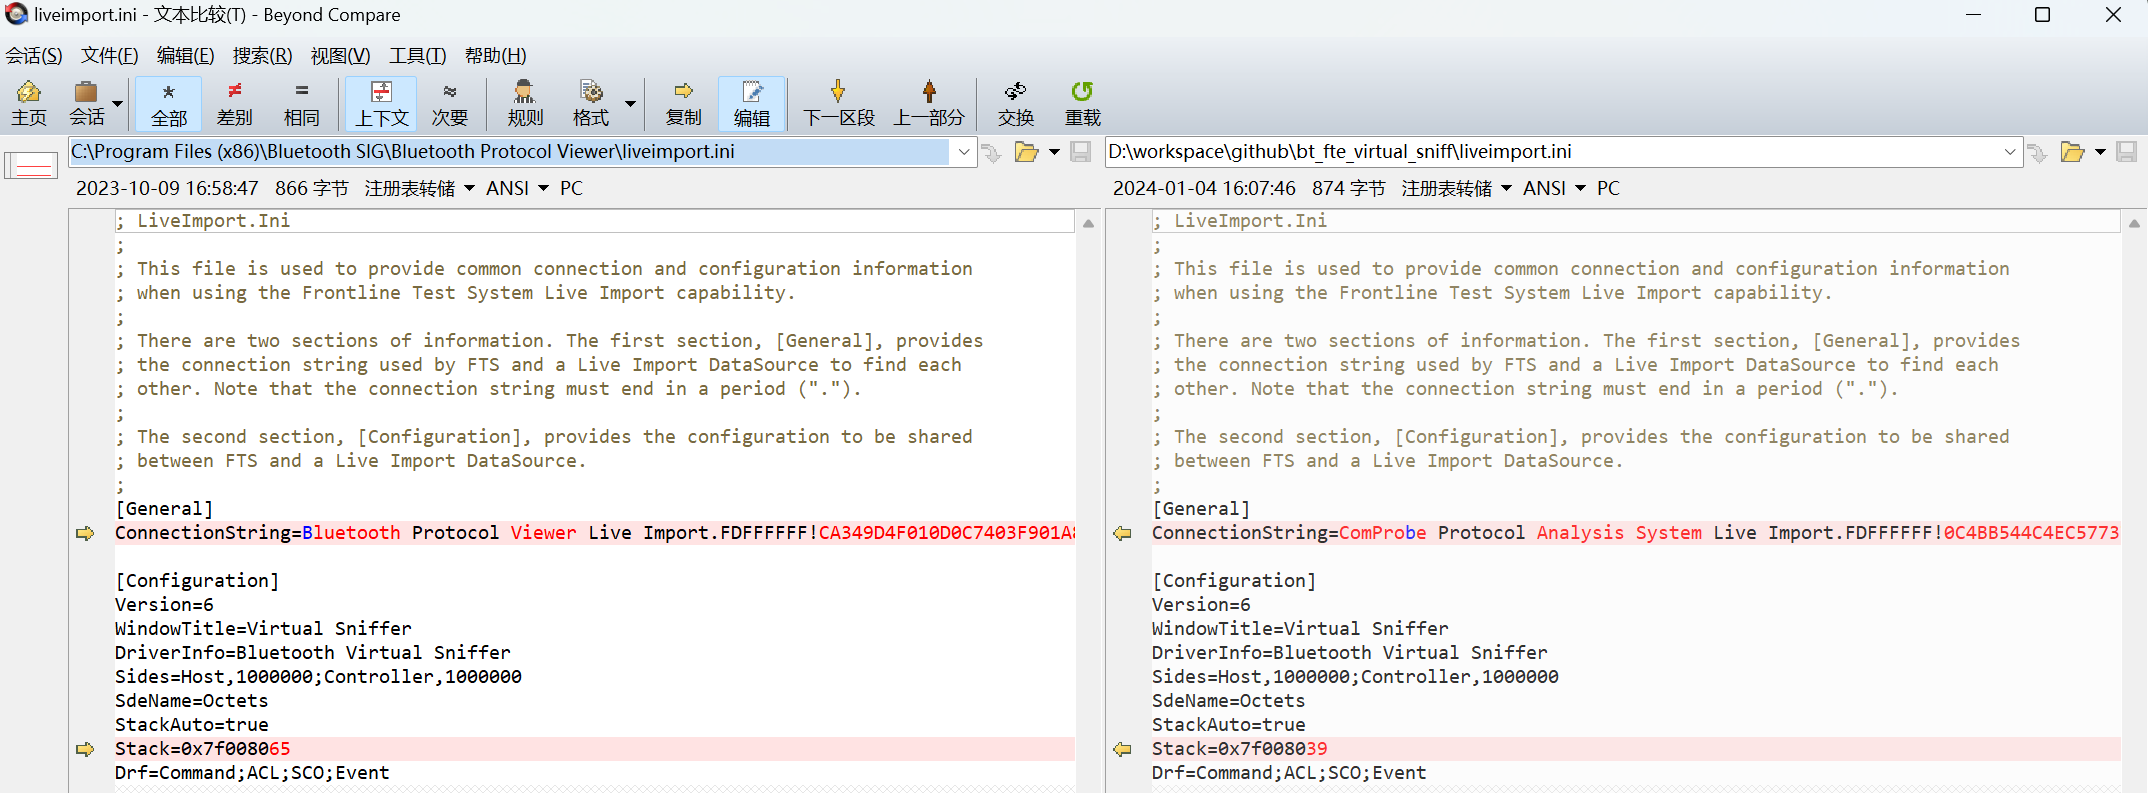The image size is (2148, 793).
Task: Click the left pane 866 字节 size label
Action: pos(311,188)
